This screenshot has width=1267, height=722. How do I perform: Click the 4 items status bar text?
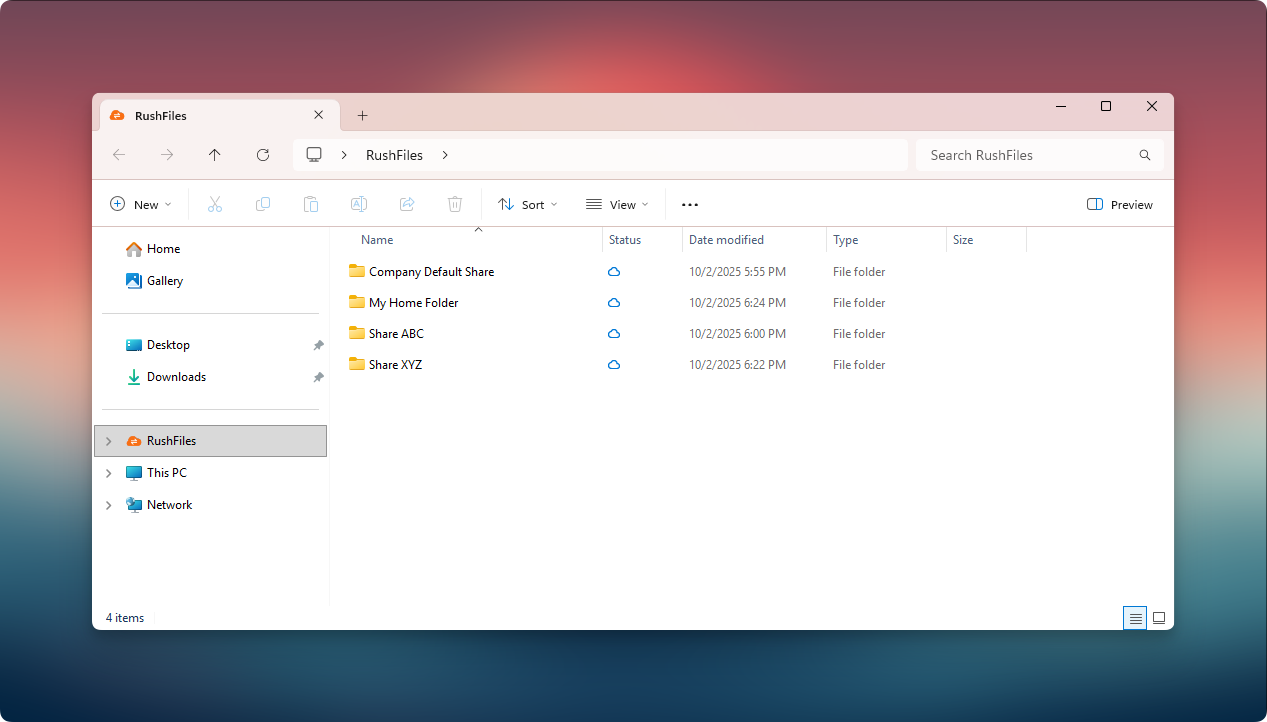(125, 618)
